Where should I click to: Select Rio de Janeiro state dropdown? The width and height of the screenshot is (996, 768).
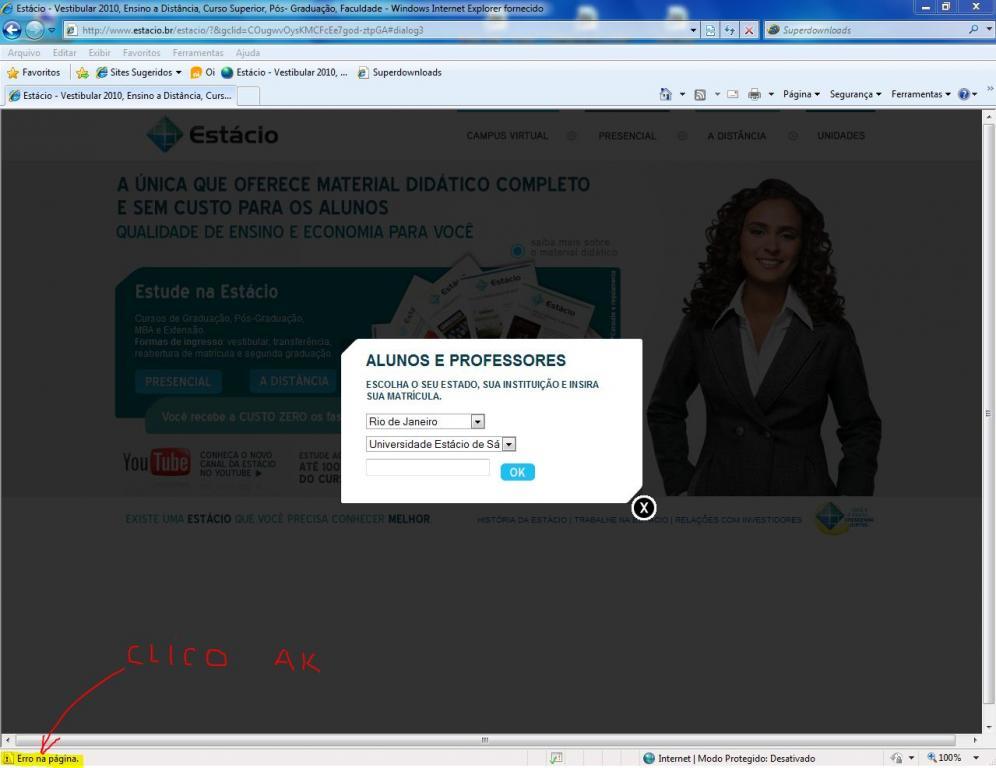tap(425, 421)
